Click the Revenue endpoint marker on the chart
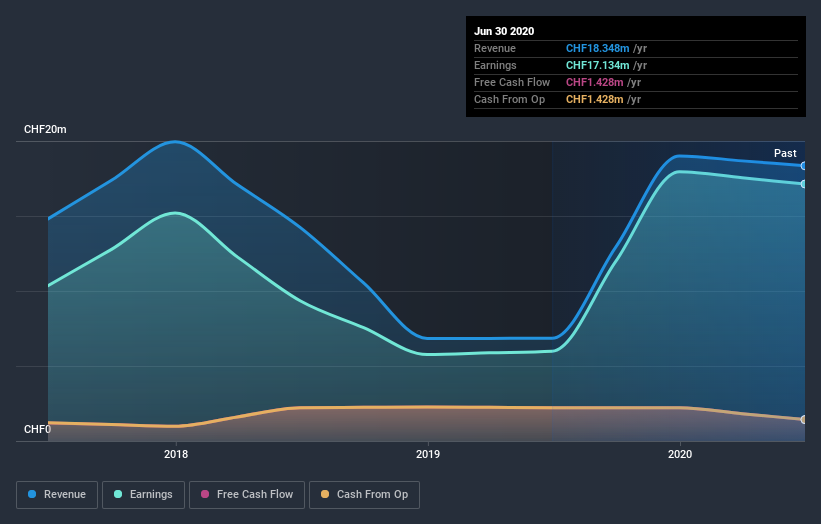 (x=804, y=166)
